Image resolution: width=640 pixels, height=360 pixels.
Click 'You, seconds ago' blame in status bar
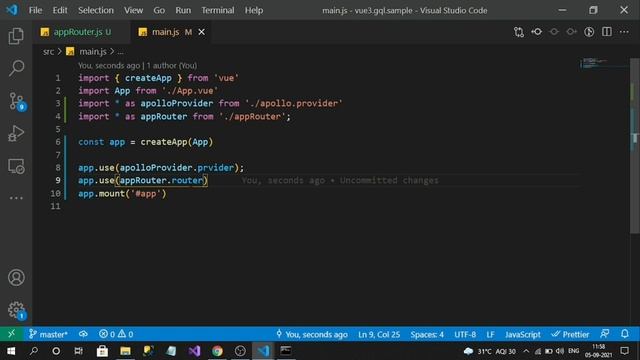[312, 334]
